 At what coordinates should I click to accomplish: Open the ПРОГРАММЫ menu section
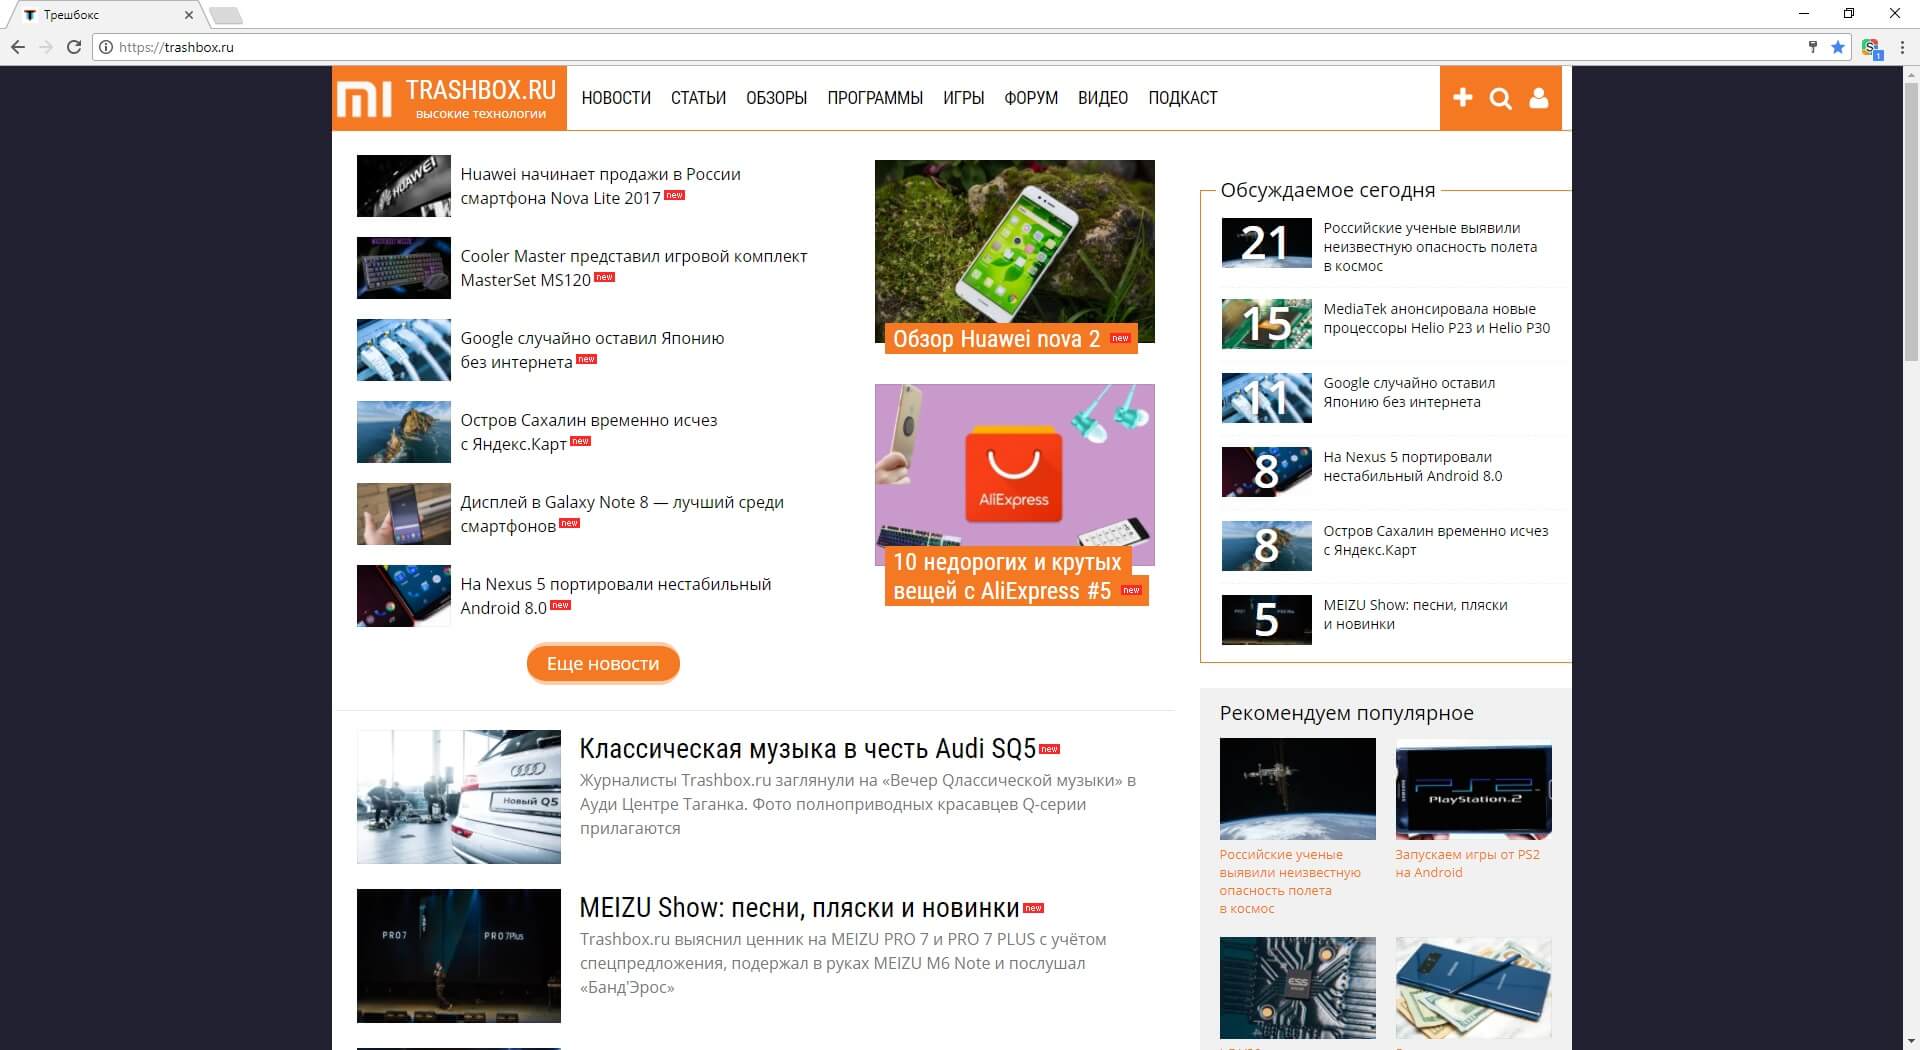click(x=874, y=98)
